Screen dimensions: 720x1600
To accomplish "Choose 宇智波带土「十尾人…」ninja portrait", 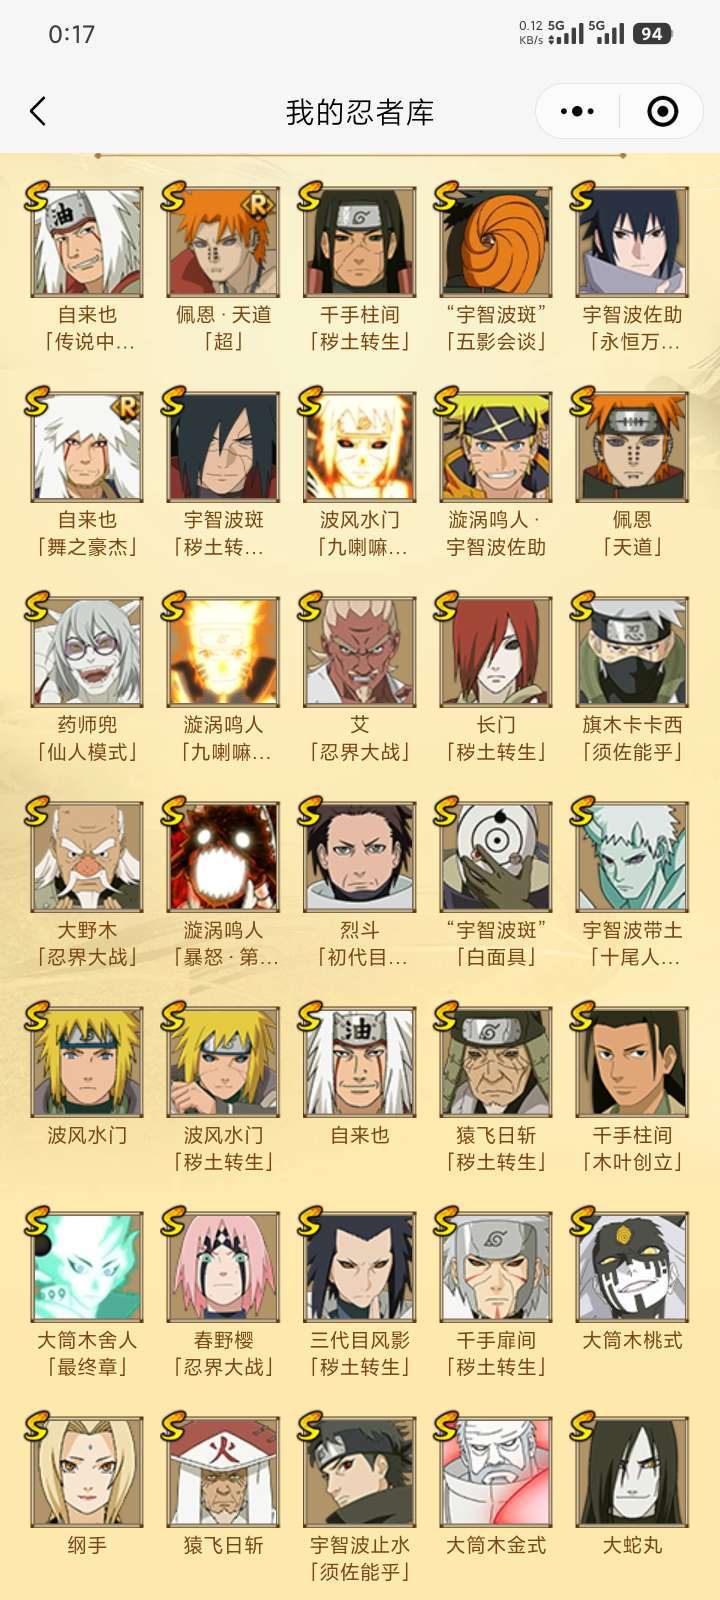I will pyautogui.click(x=632, y=857).
